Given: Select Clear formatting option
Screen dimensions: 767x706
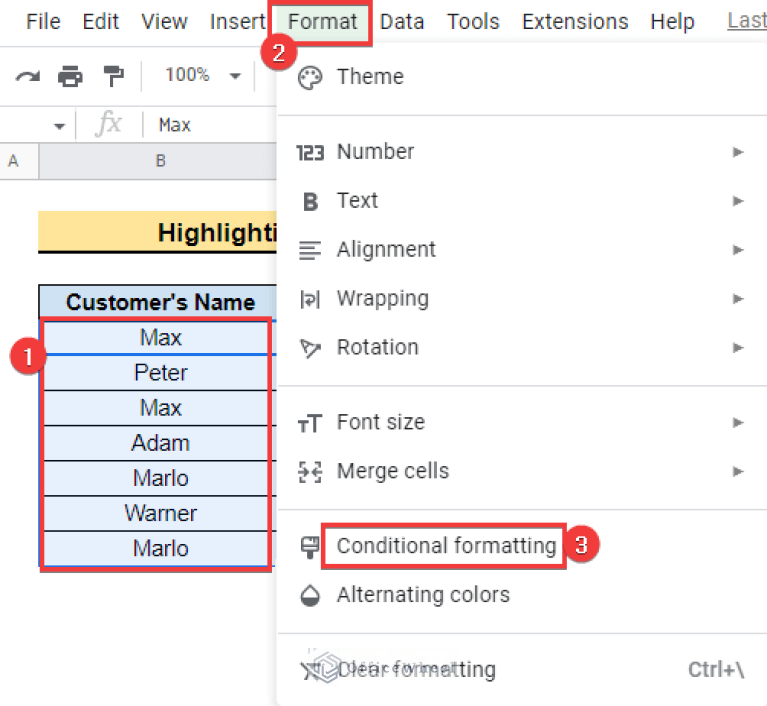Looking at the screenshot, I should pos(415,669).
